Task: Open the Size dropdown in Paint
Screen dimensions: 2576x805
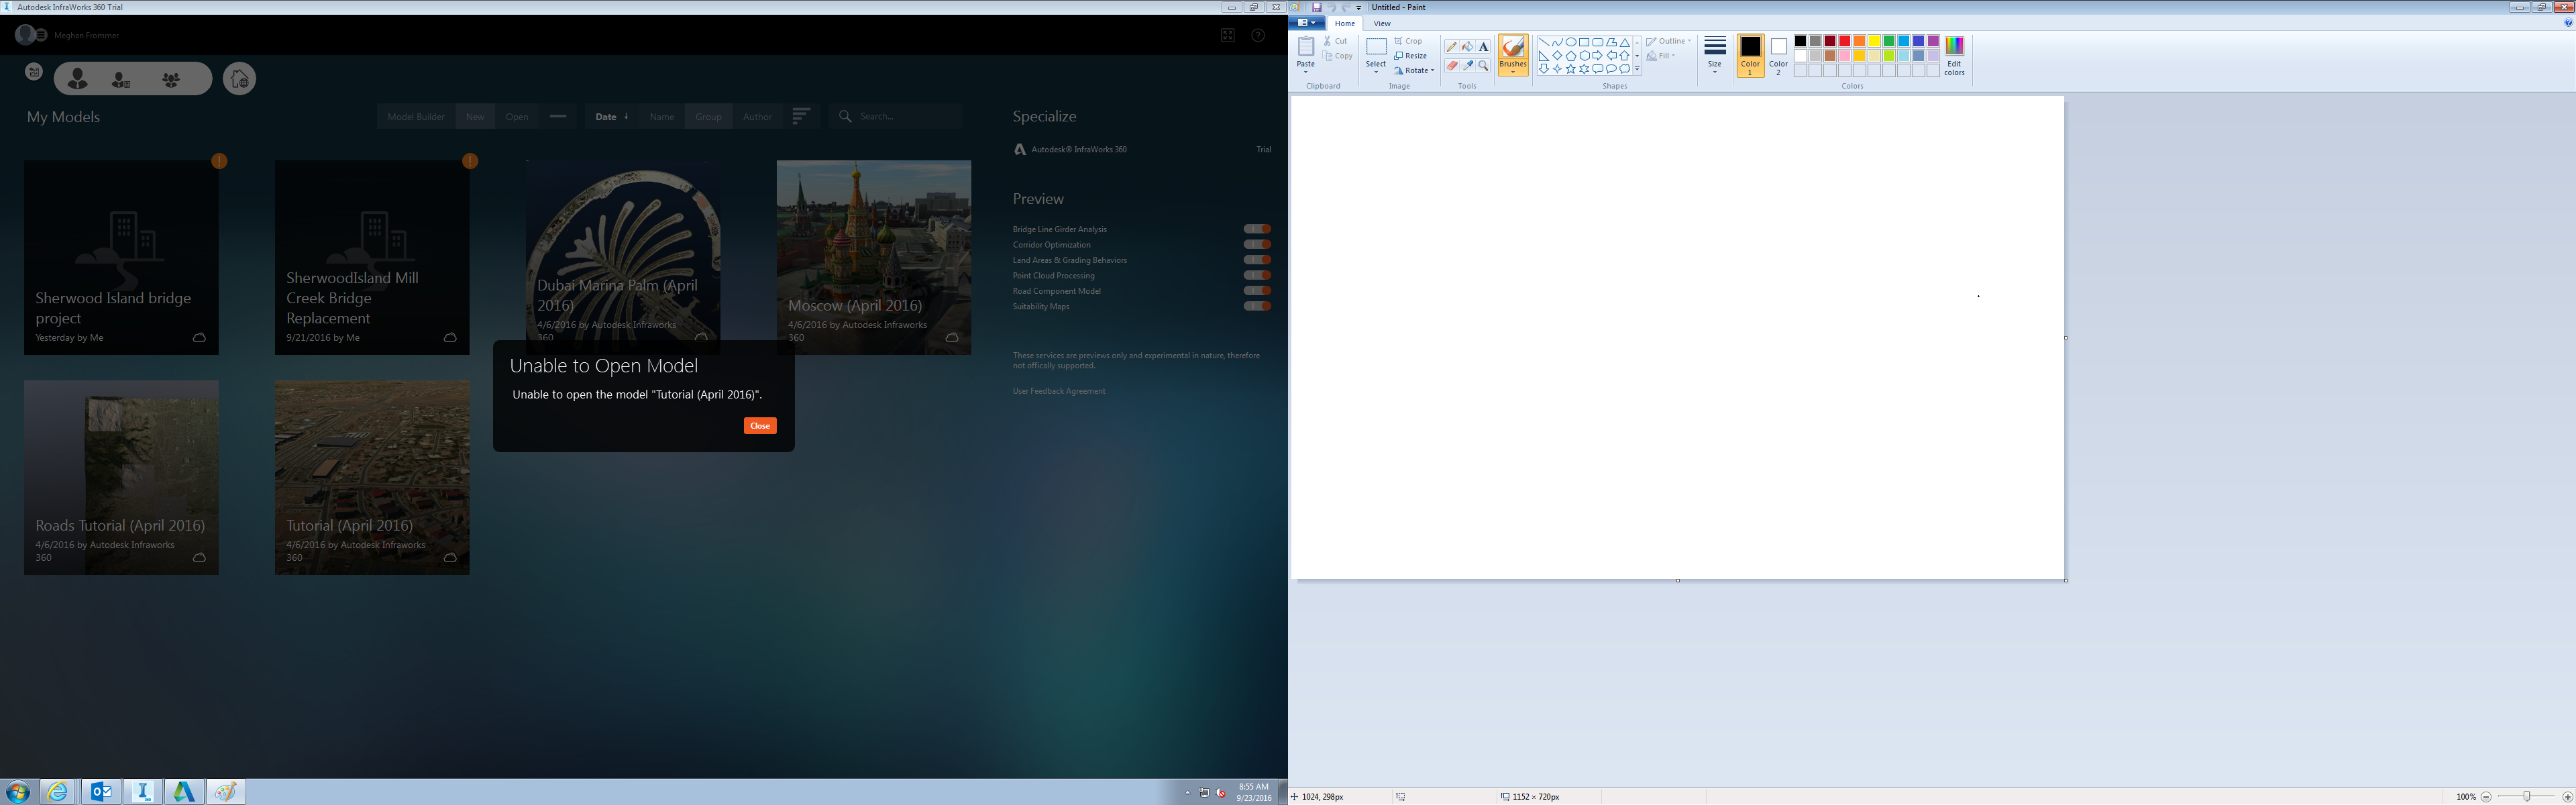Action: 1714,56
